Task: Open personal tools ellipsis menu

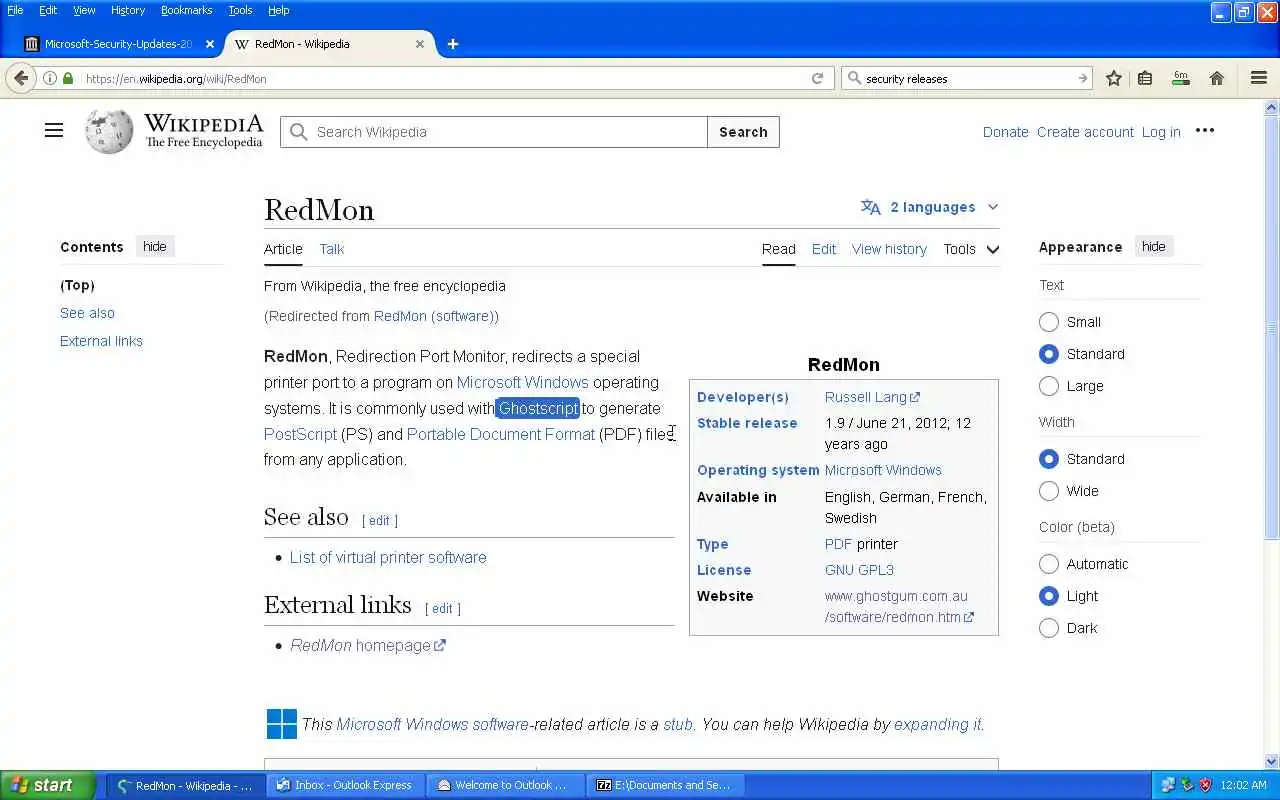Action: [1205, 130]
